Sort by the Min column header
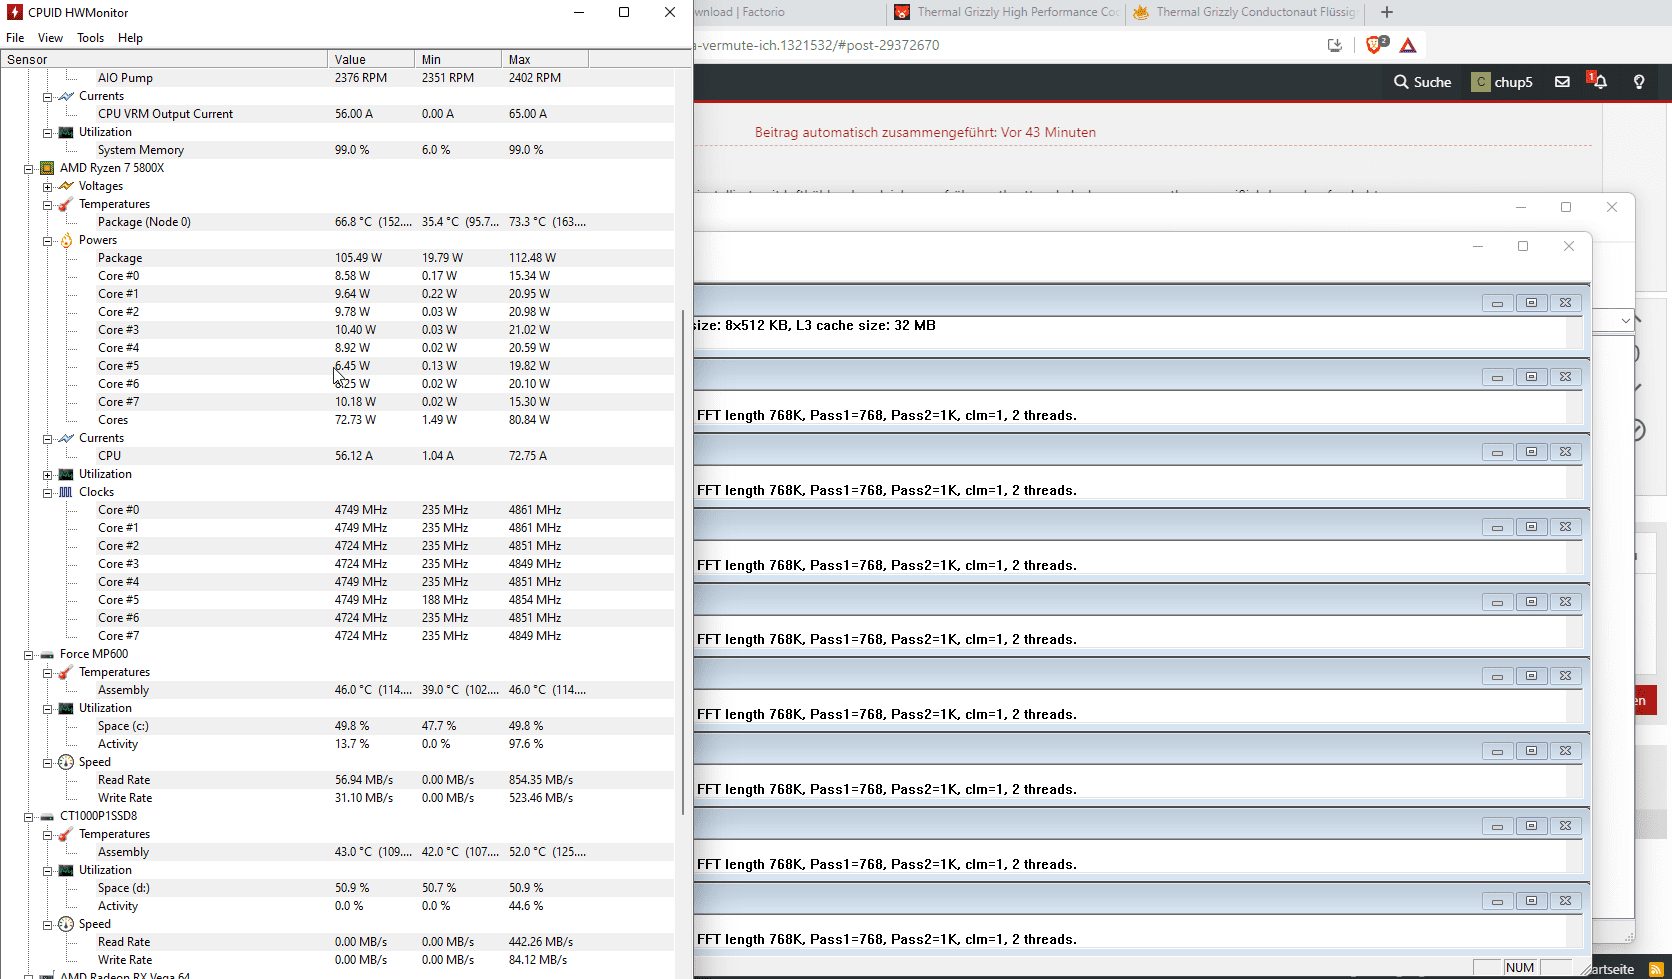 click(458, 59)
